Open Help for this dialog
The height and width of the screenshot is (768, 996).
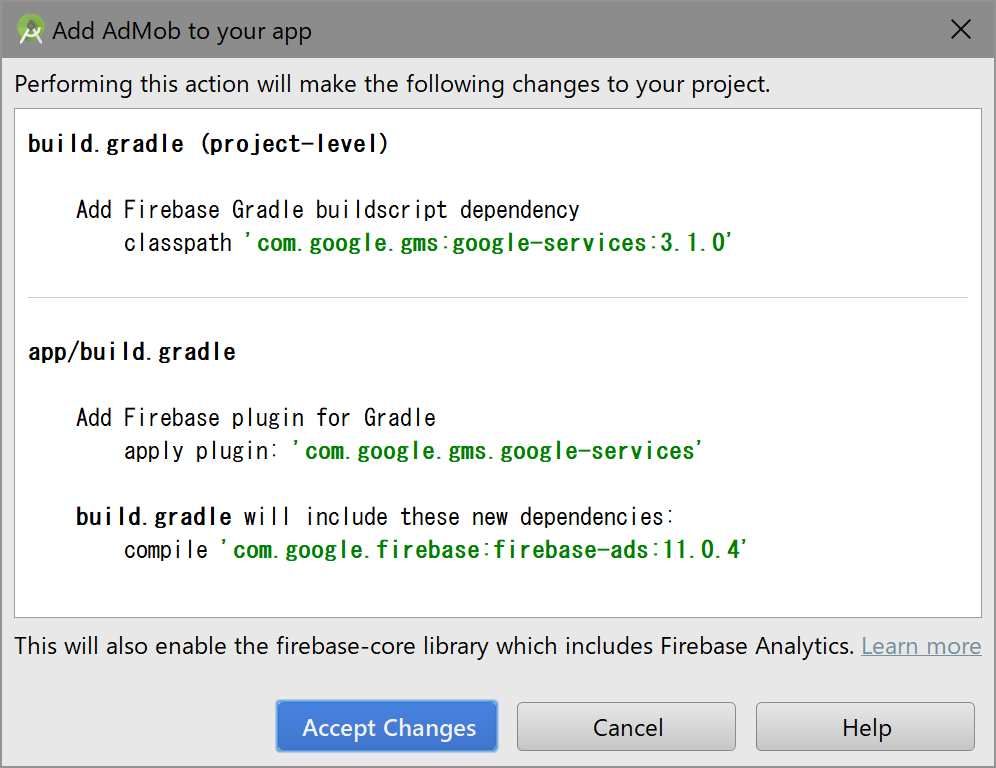tap(866, 727)
